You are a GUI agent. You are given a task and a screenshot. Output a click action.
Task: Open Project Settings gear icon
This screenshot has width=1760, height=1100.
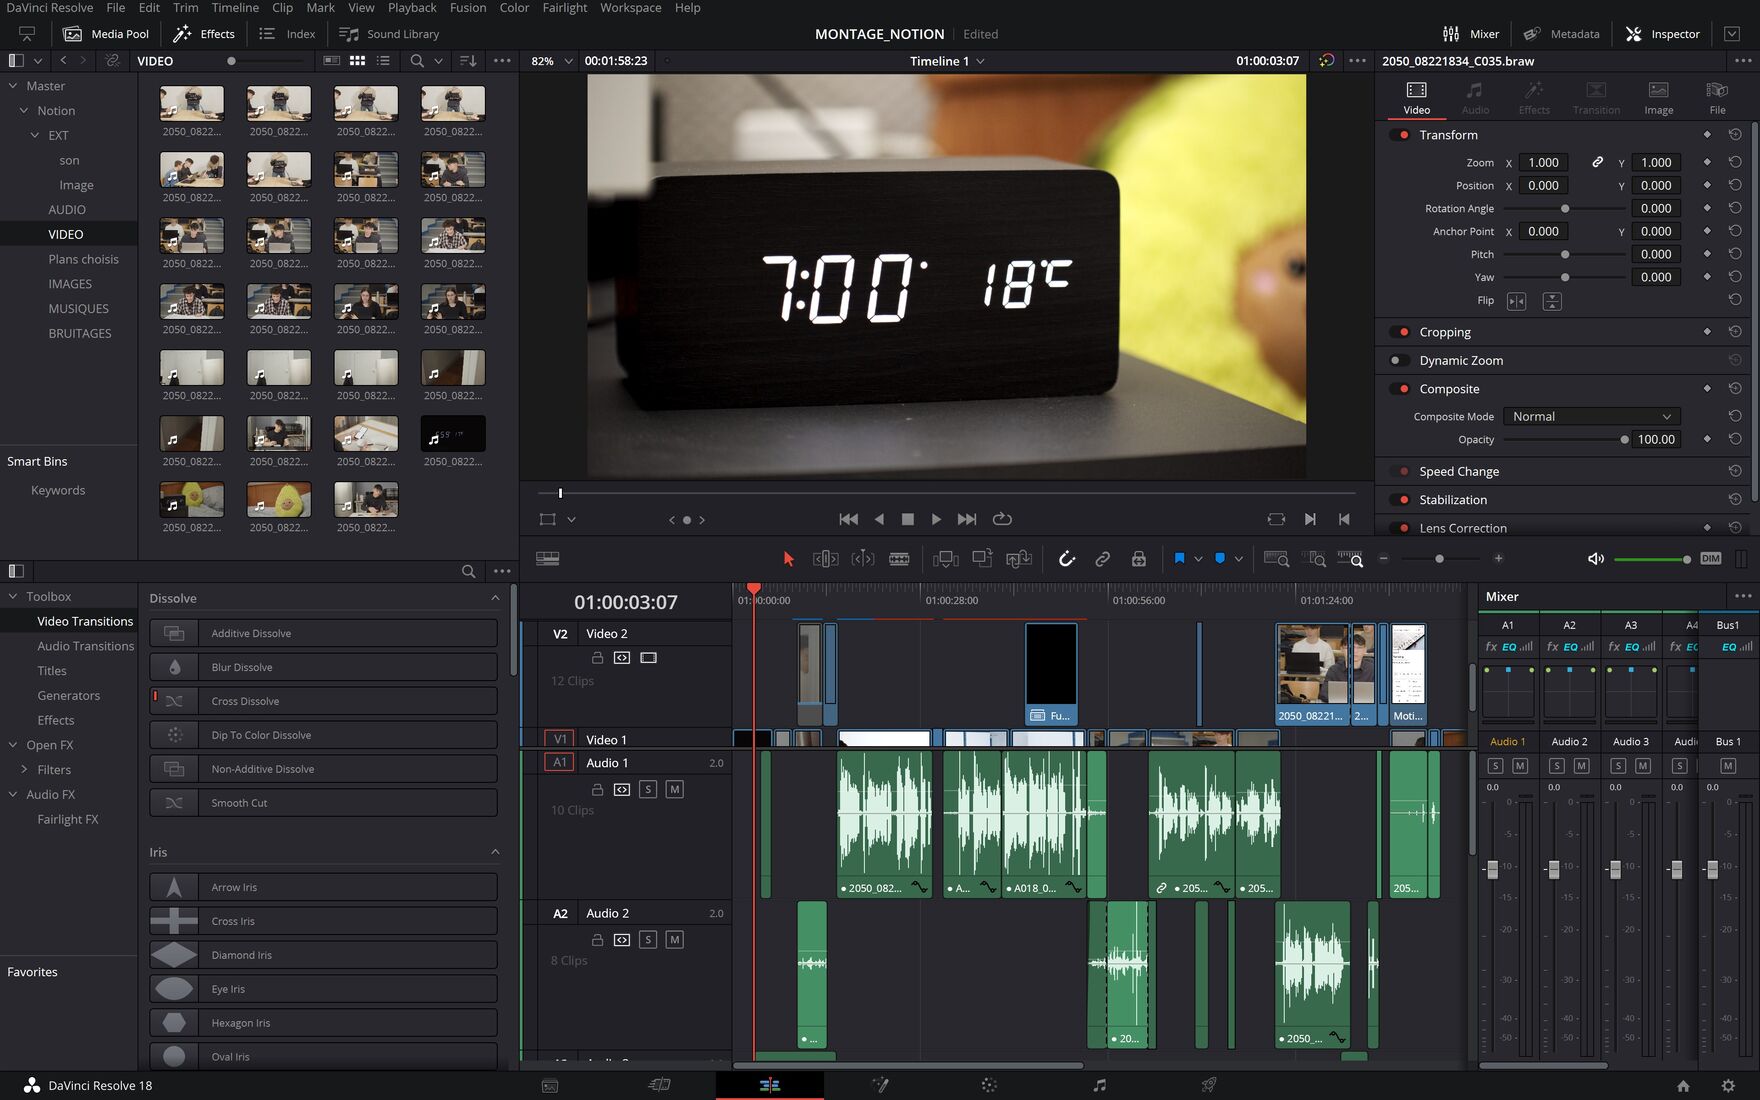1728,1086
